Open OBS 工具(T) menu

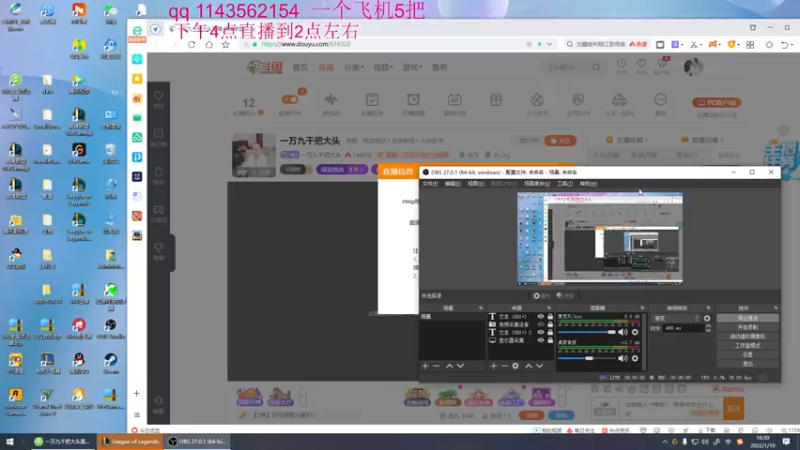(x=565, y=184)
